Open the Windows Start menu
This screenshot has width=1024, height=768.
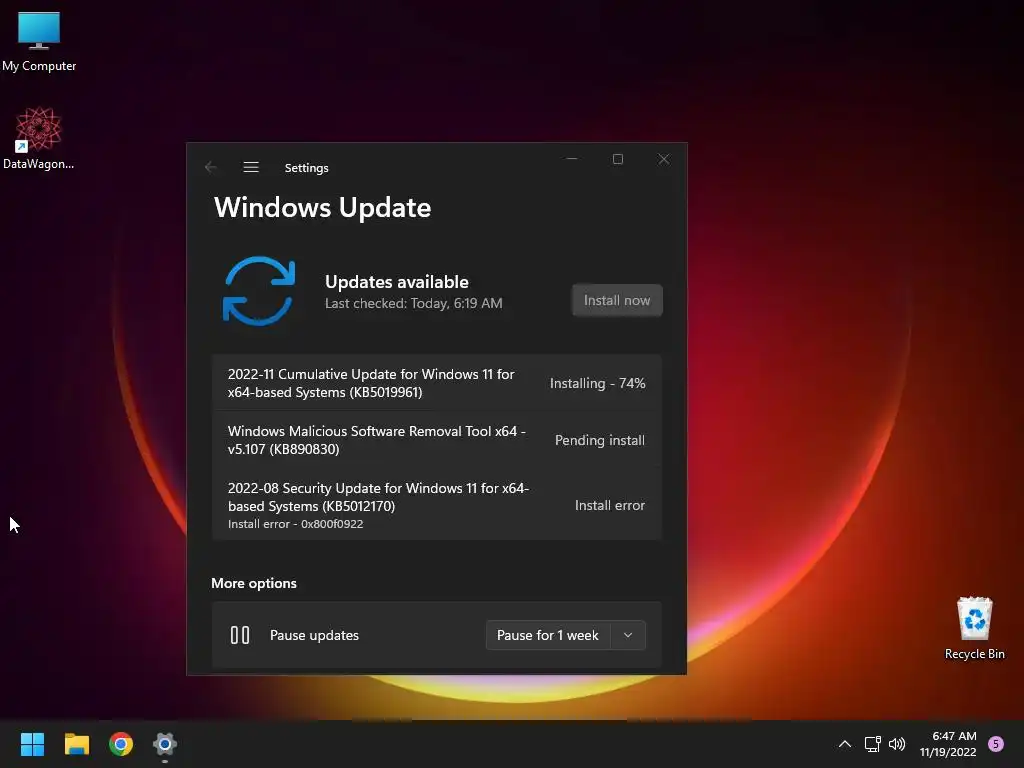(32, 744)
